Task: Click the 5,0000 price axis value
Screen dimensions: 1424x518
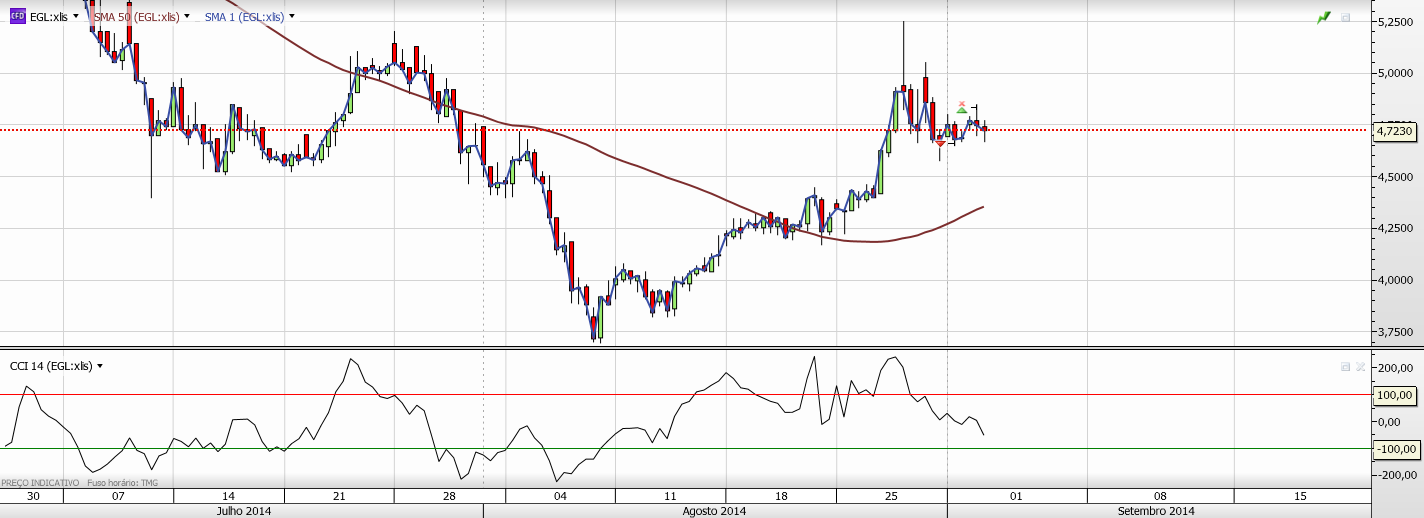Action: (1395, 73)
